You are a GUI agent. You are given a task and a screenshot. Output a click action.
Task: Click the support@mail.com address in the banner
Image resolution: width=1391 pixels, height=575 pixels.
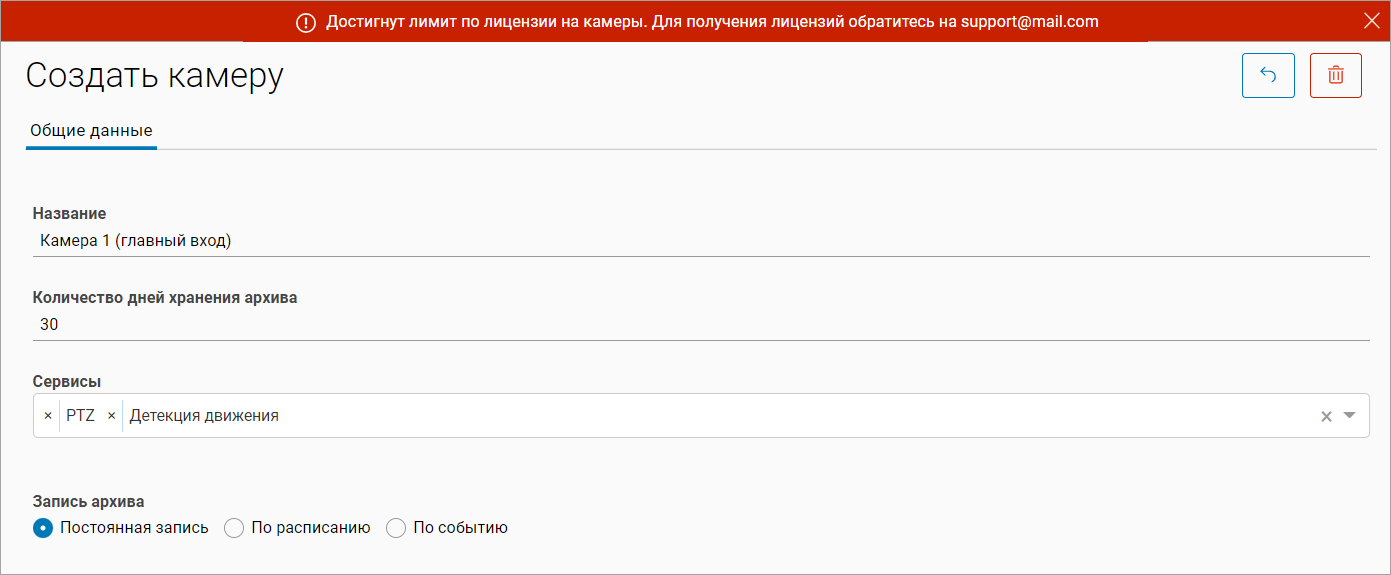point(1029,22)
